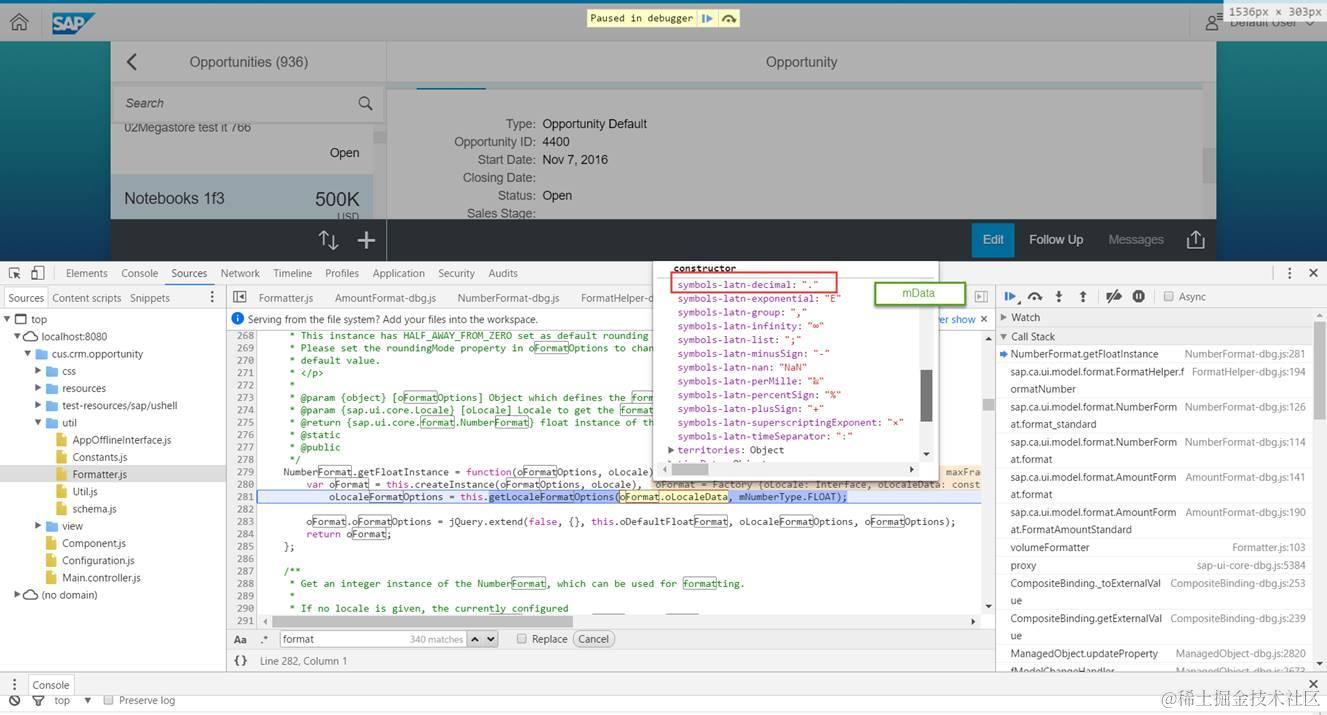
Task: Open the Content scripts tab
Action: tap(87, 298)
